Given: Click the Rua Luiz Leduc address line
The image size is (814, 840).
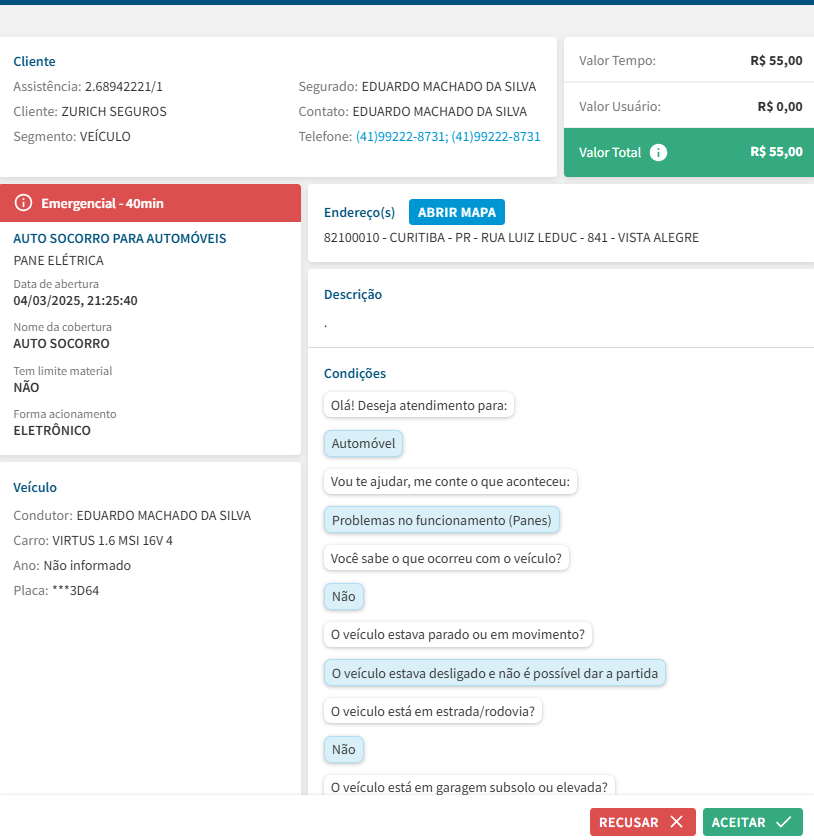Looking at the screenshot, I should point(511,238).
